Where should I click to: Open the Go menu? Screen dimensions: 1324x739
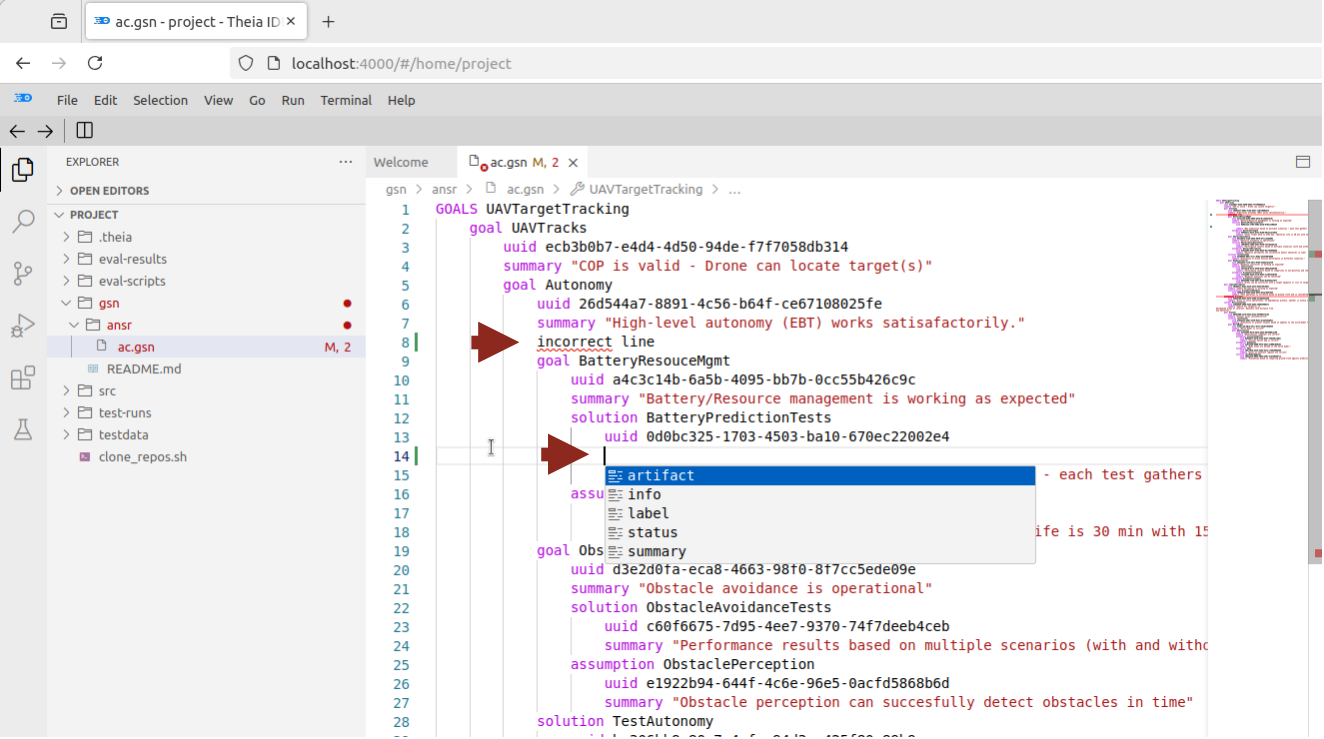click(257, 100)
